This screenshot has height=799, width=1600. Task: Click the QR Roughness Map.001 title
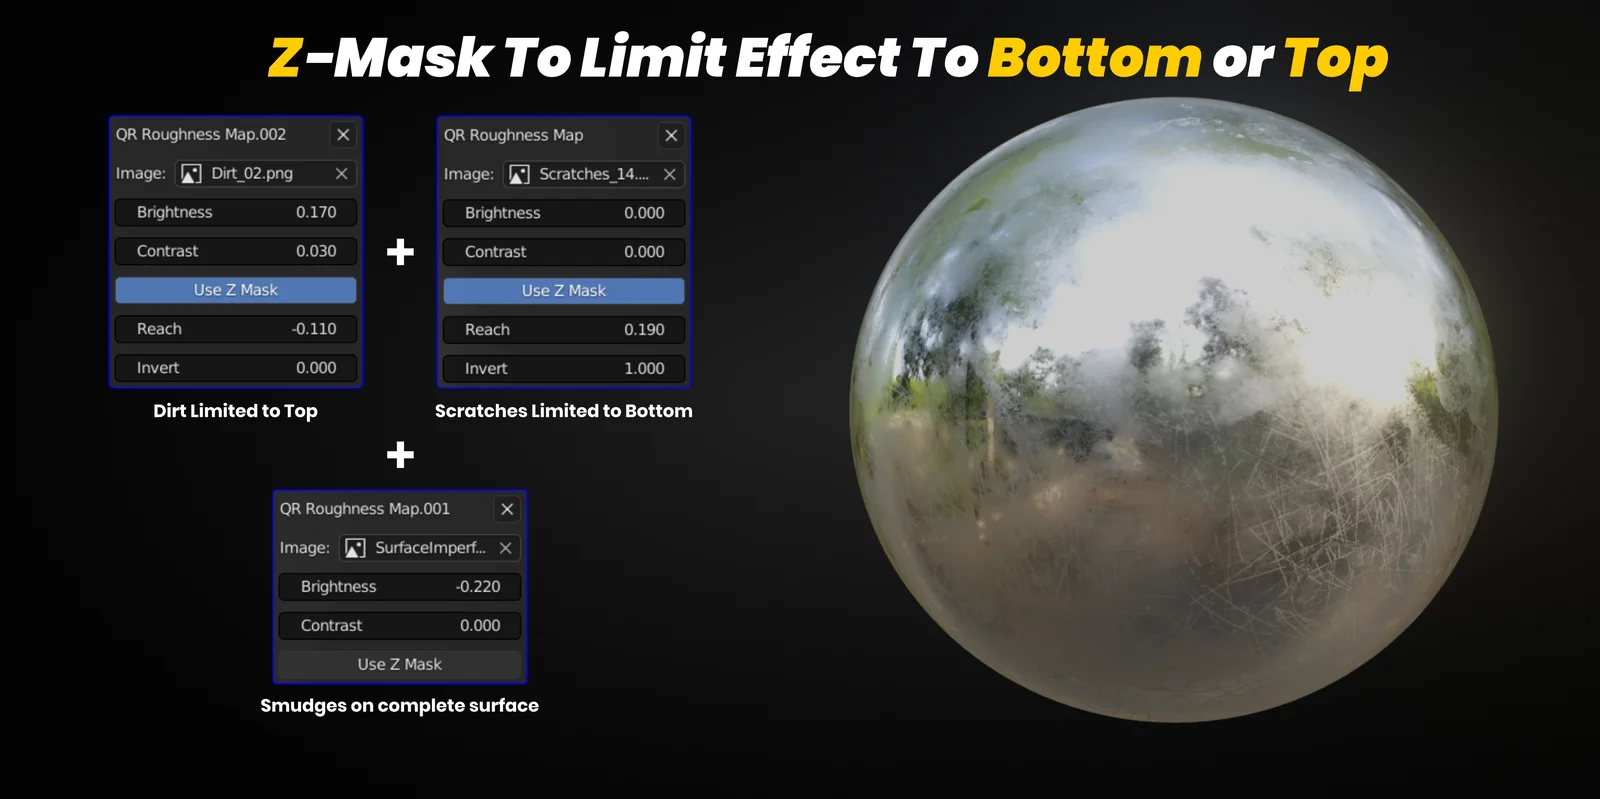[365, 509]
